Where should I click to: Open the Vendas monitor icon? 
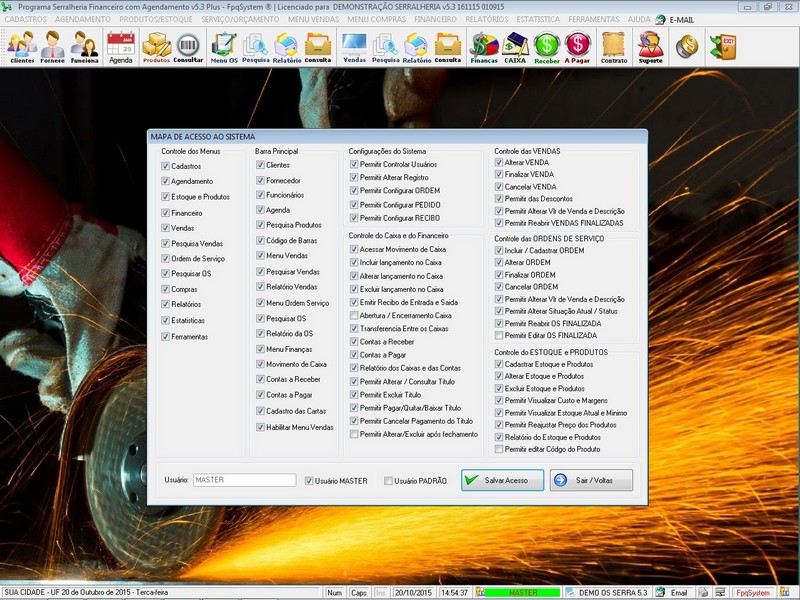354,46
